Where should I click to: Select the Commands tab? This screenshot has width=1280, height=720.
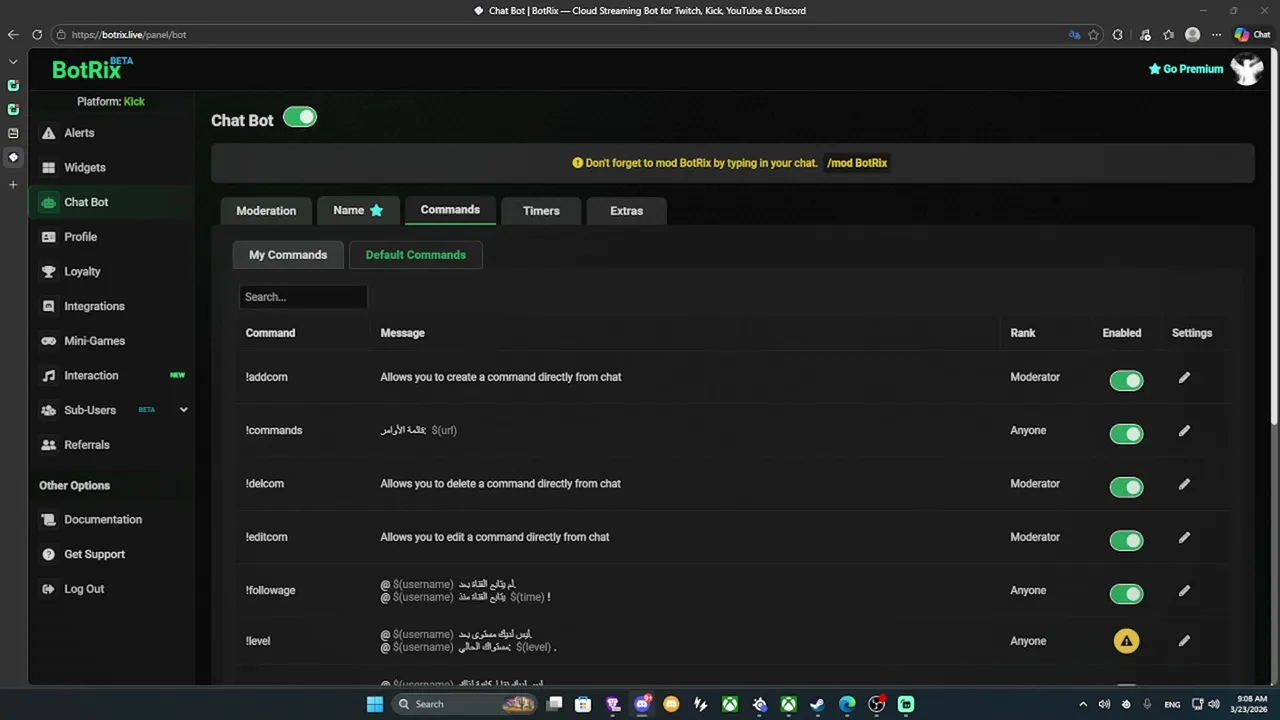(450, 210)
